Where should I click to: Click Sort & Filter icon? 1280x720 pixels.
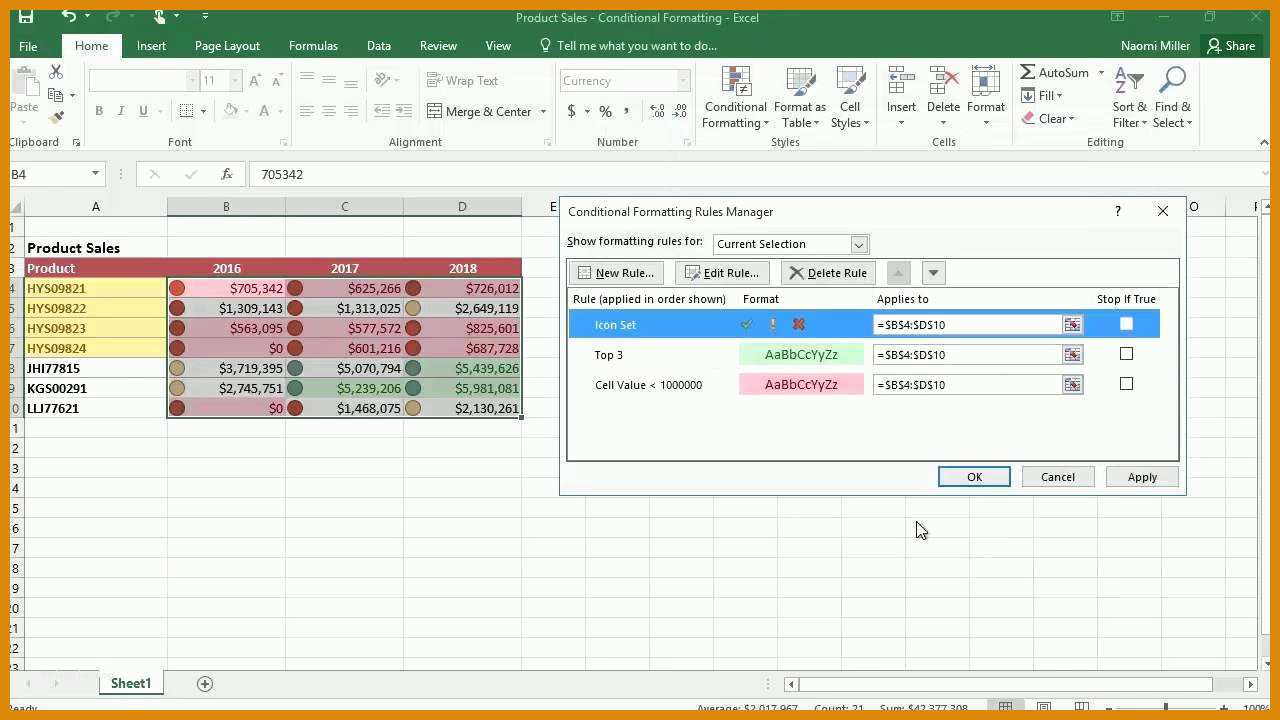1129,82
